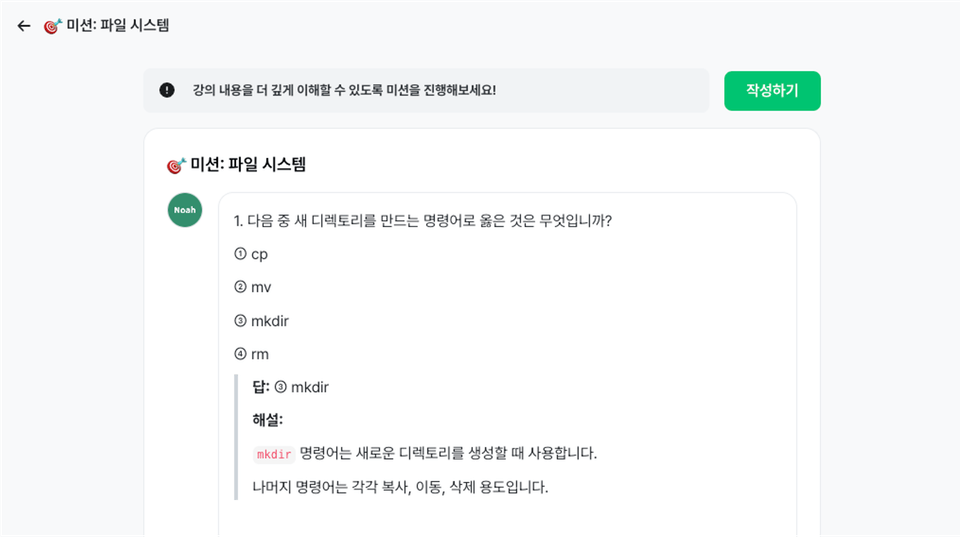Click the target icon beside the card title
Screen dimensions: 960x537
176,165
